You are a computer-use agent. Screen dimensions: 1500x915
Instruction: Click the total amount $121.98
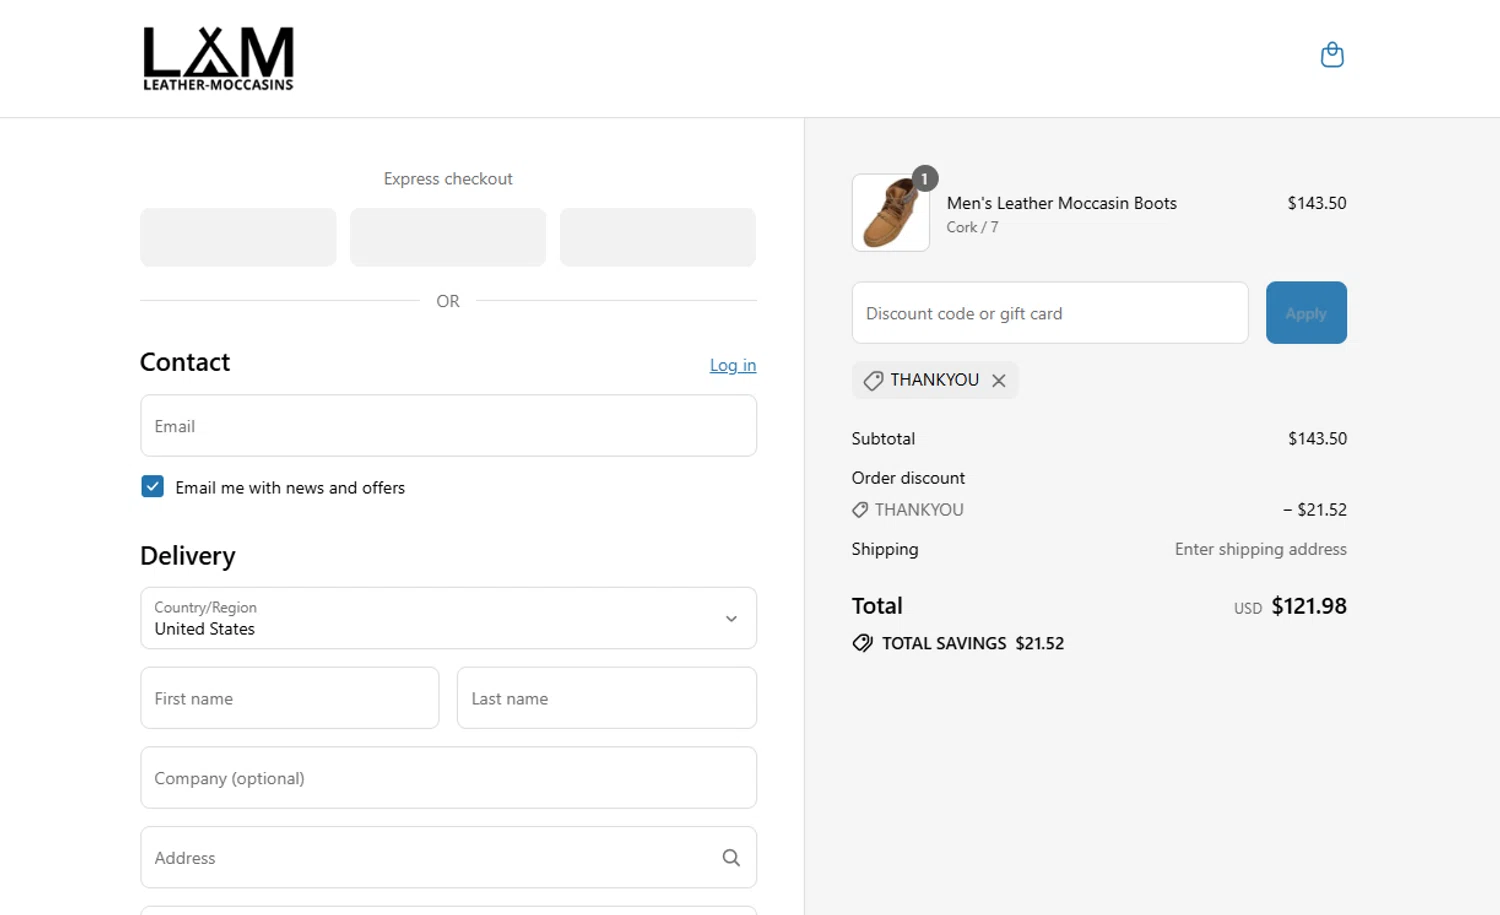(x=1309, y=606)
